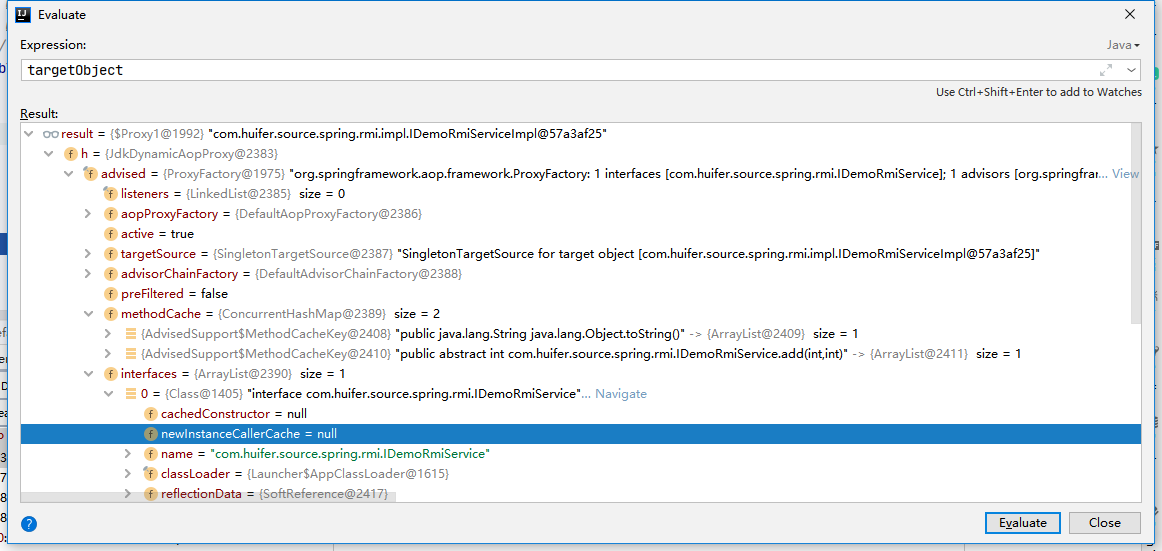Click the horizontal scrollbar of result tree
Image resolution: width=1162 pixels, height=551 pixels.
tap(208, 498)
